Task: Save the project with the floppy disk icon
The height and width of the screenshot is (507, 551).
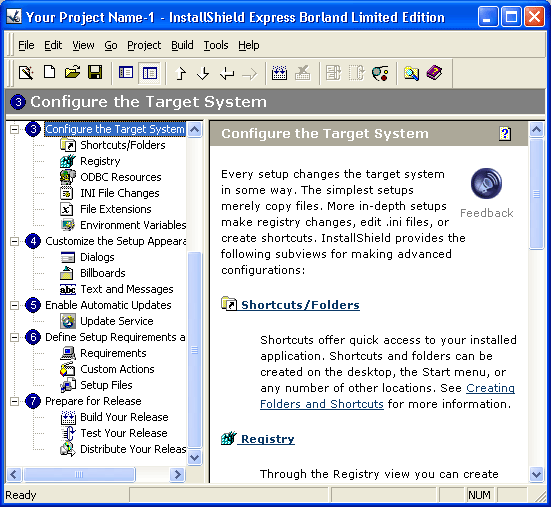Action: pos(95,72)
